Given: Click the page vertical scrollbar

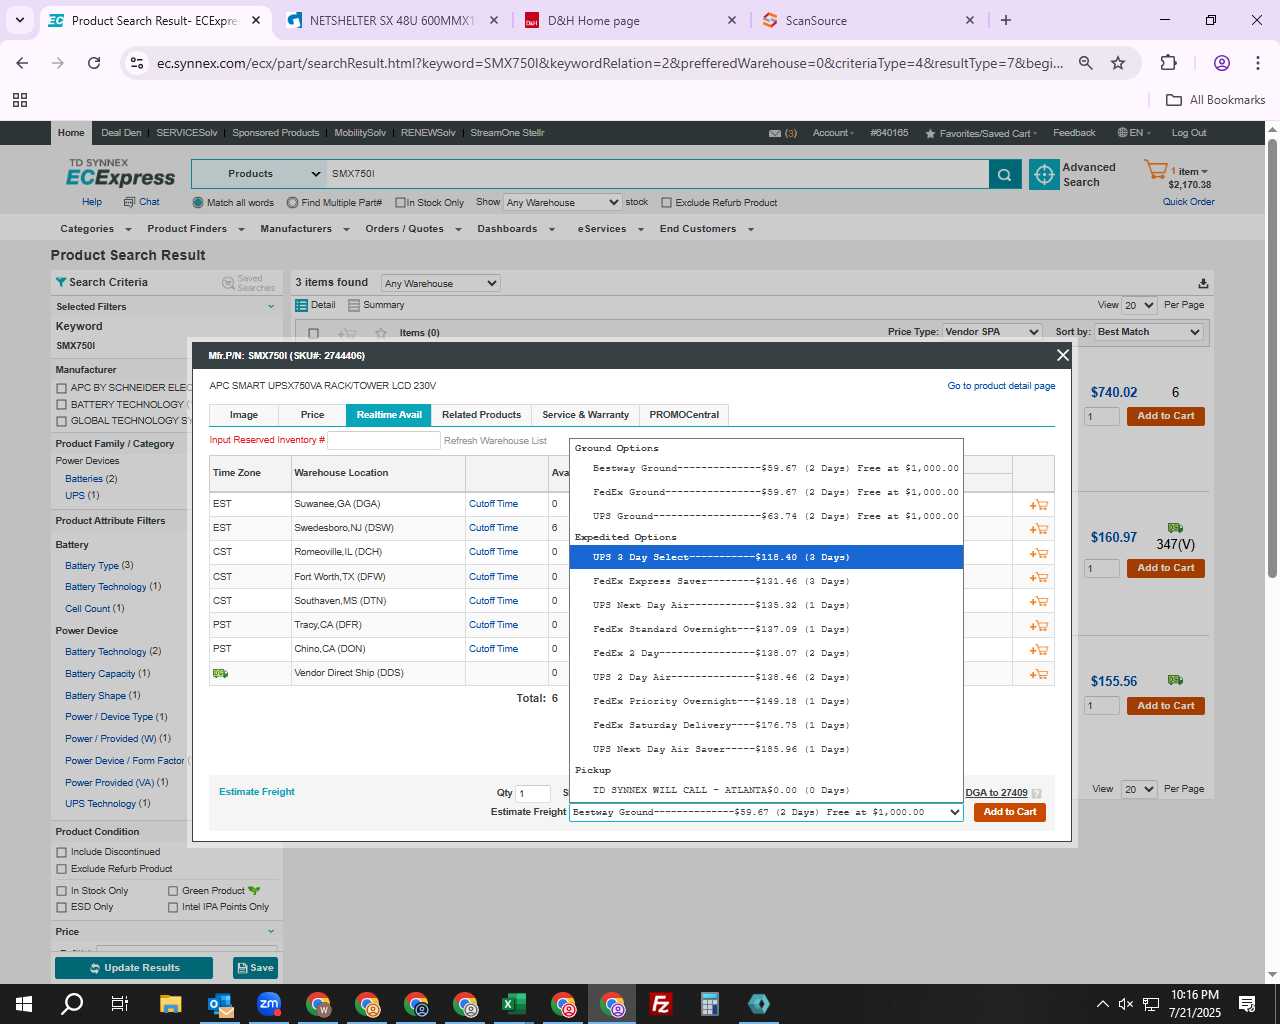Looking at the screenshot, I should tap(1272, 357).
